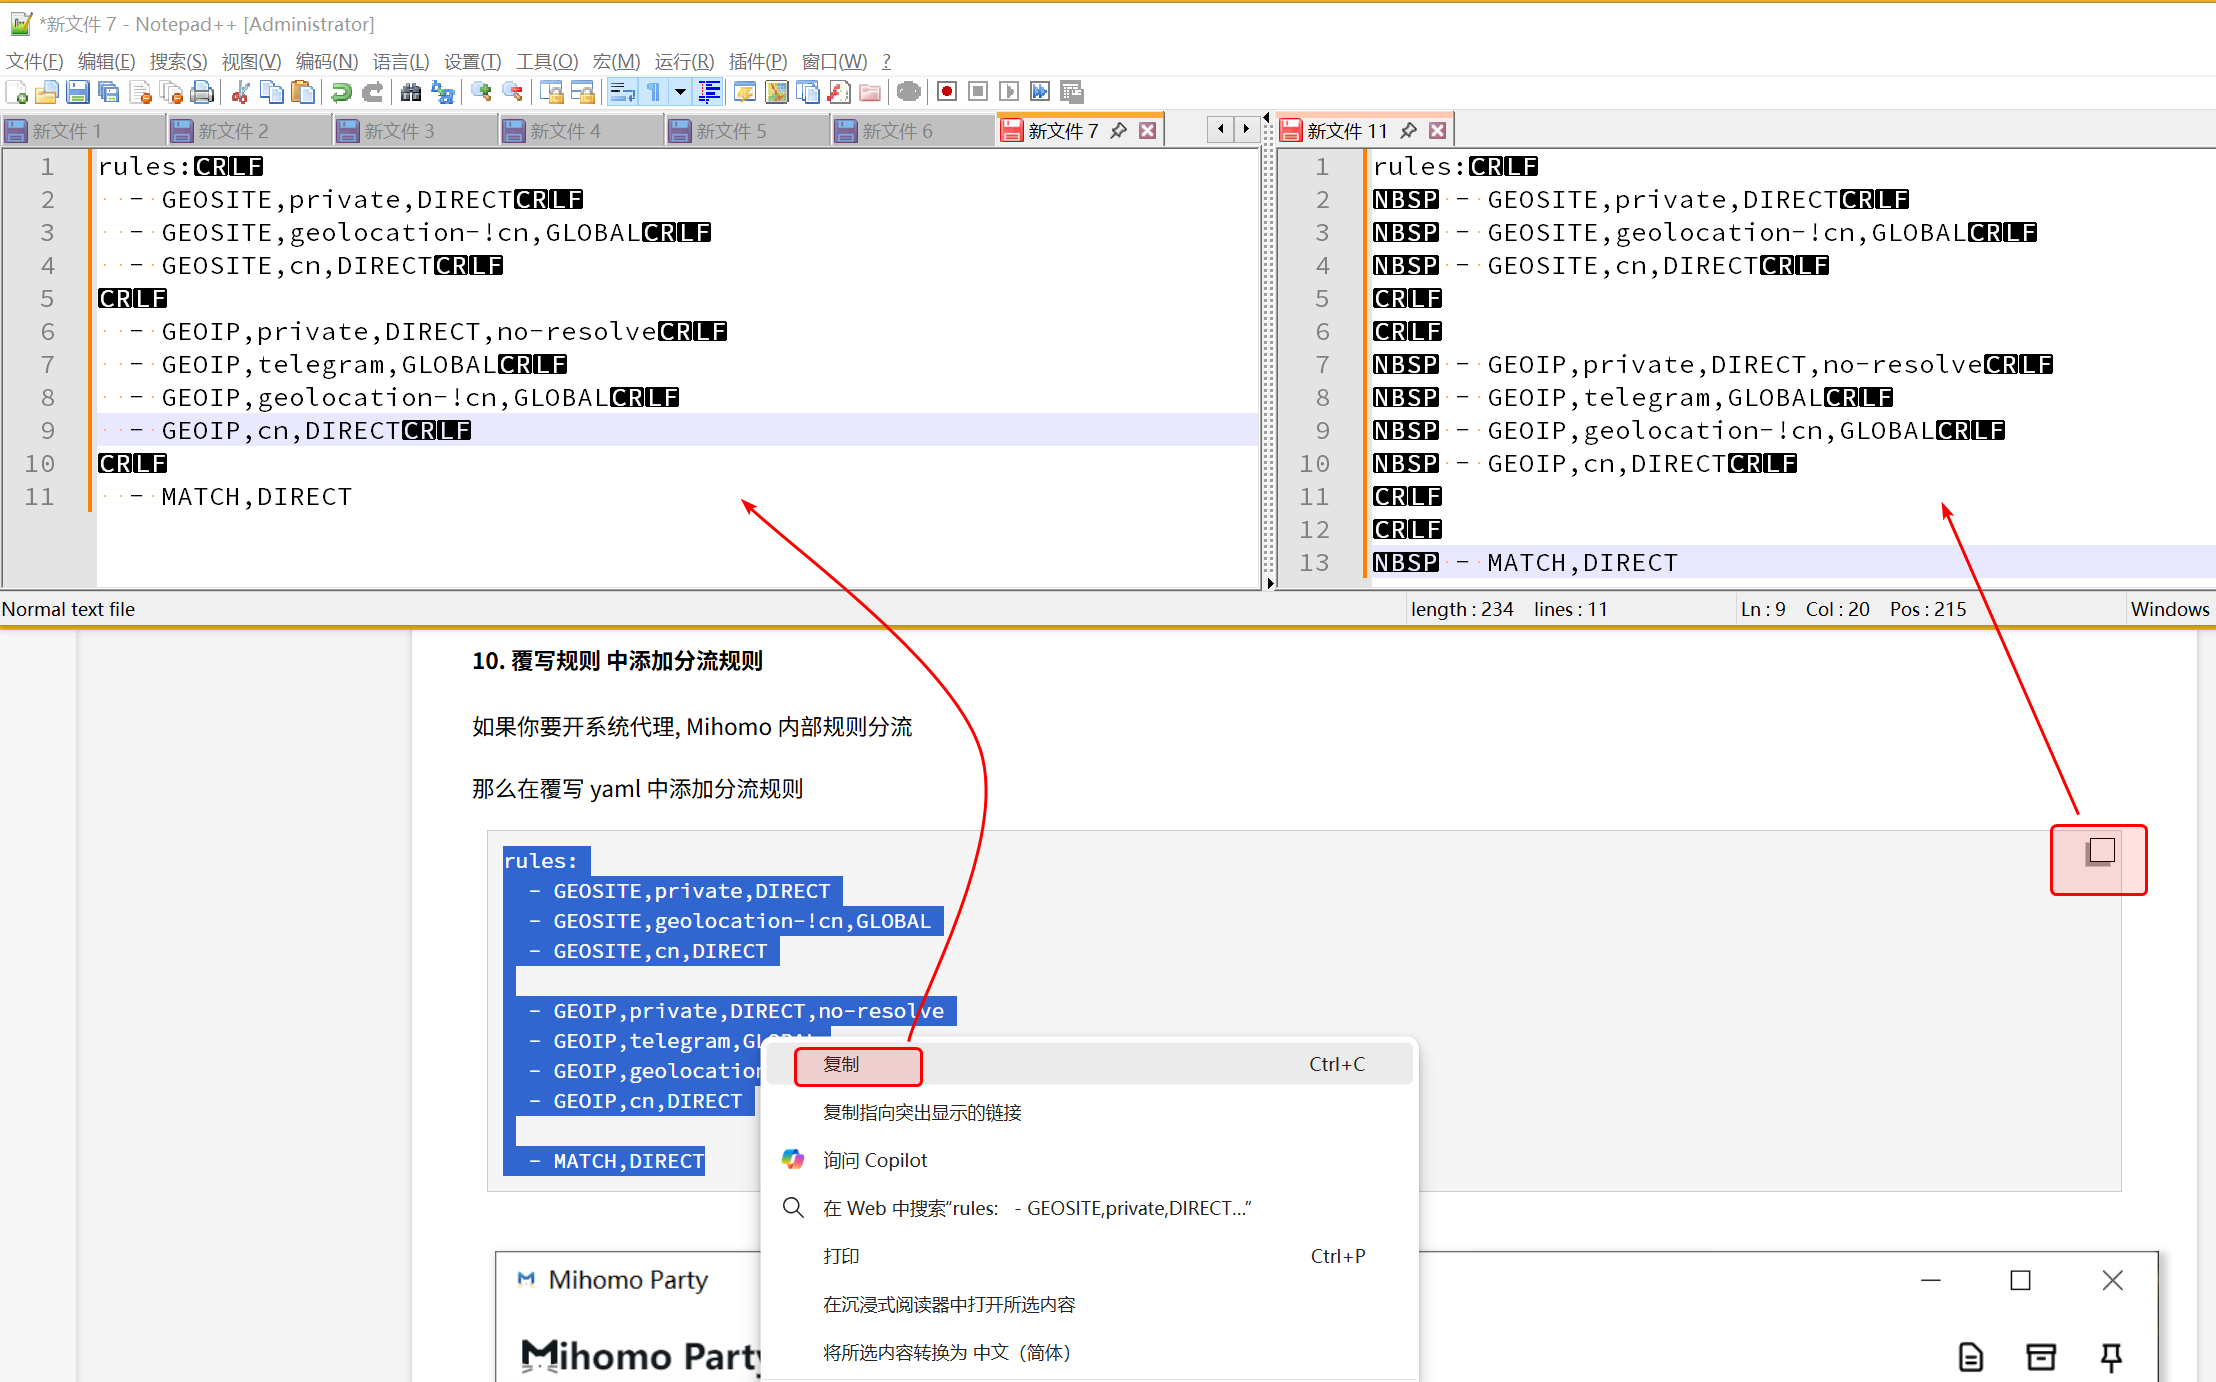The image size is (2216, 1382).
Task: Toggle Word wrap toolbar button
Action: [x=622, y=92]
